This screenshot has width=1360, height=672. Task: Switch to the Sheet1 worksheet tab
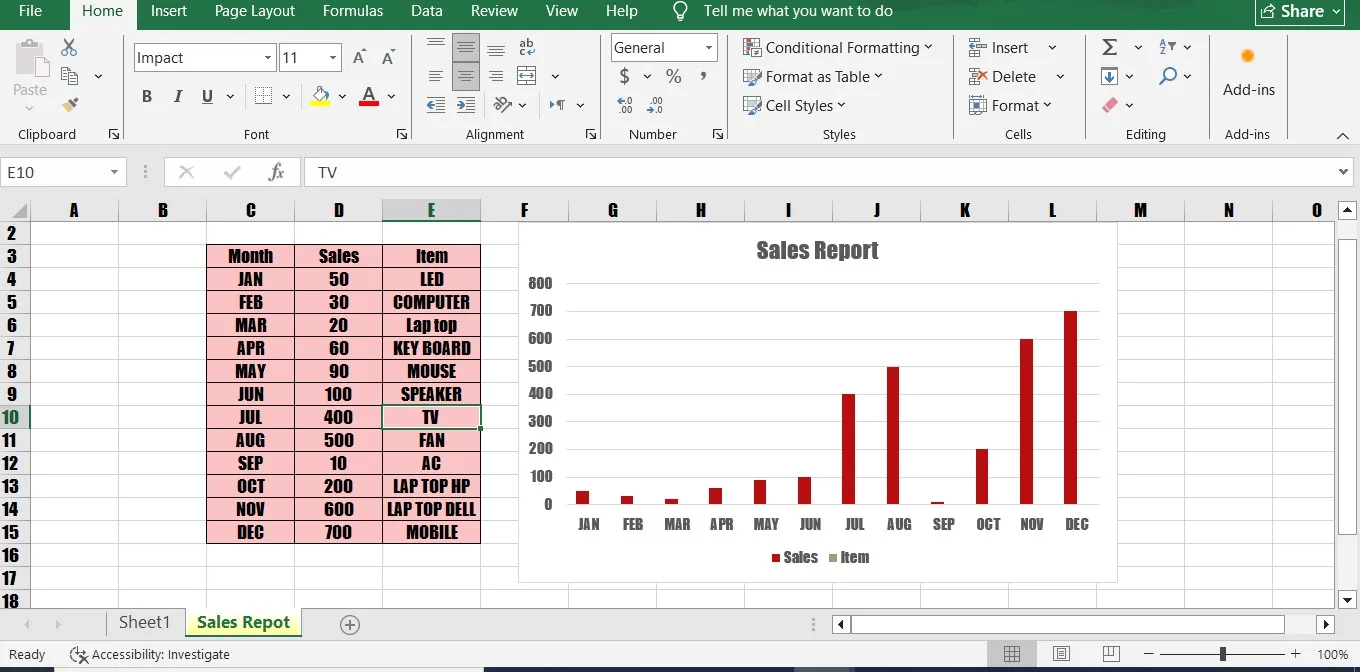point(145,622)
